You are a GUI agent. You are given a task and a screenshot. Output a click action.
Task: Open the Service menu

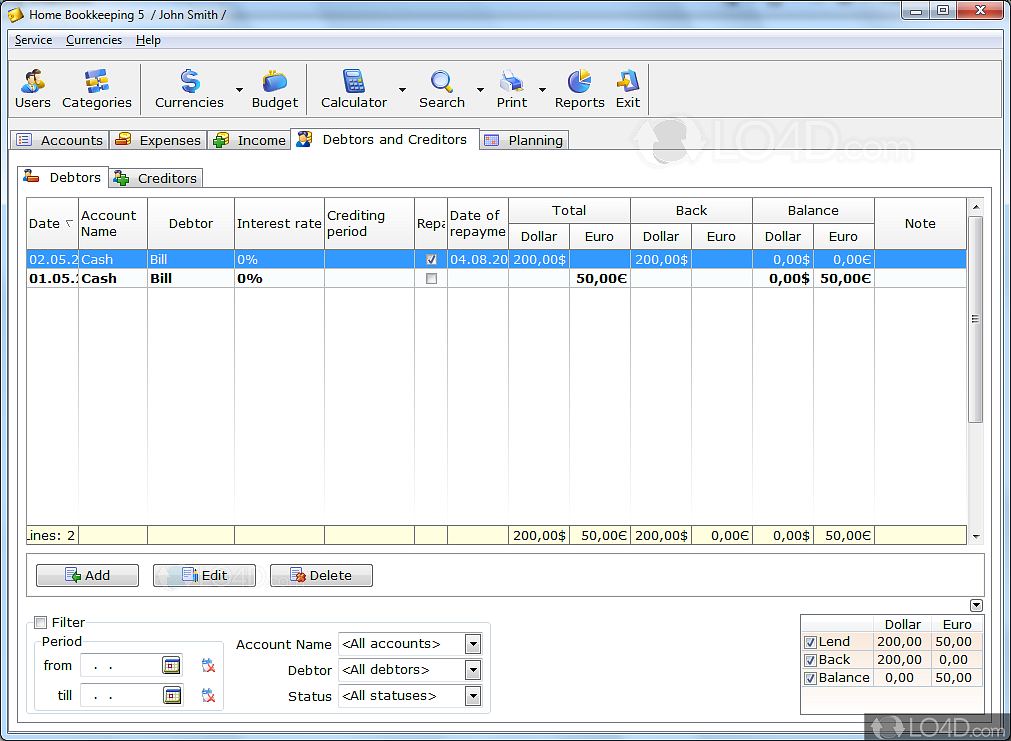click(34, 40)
